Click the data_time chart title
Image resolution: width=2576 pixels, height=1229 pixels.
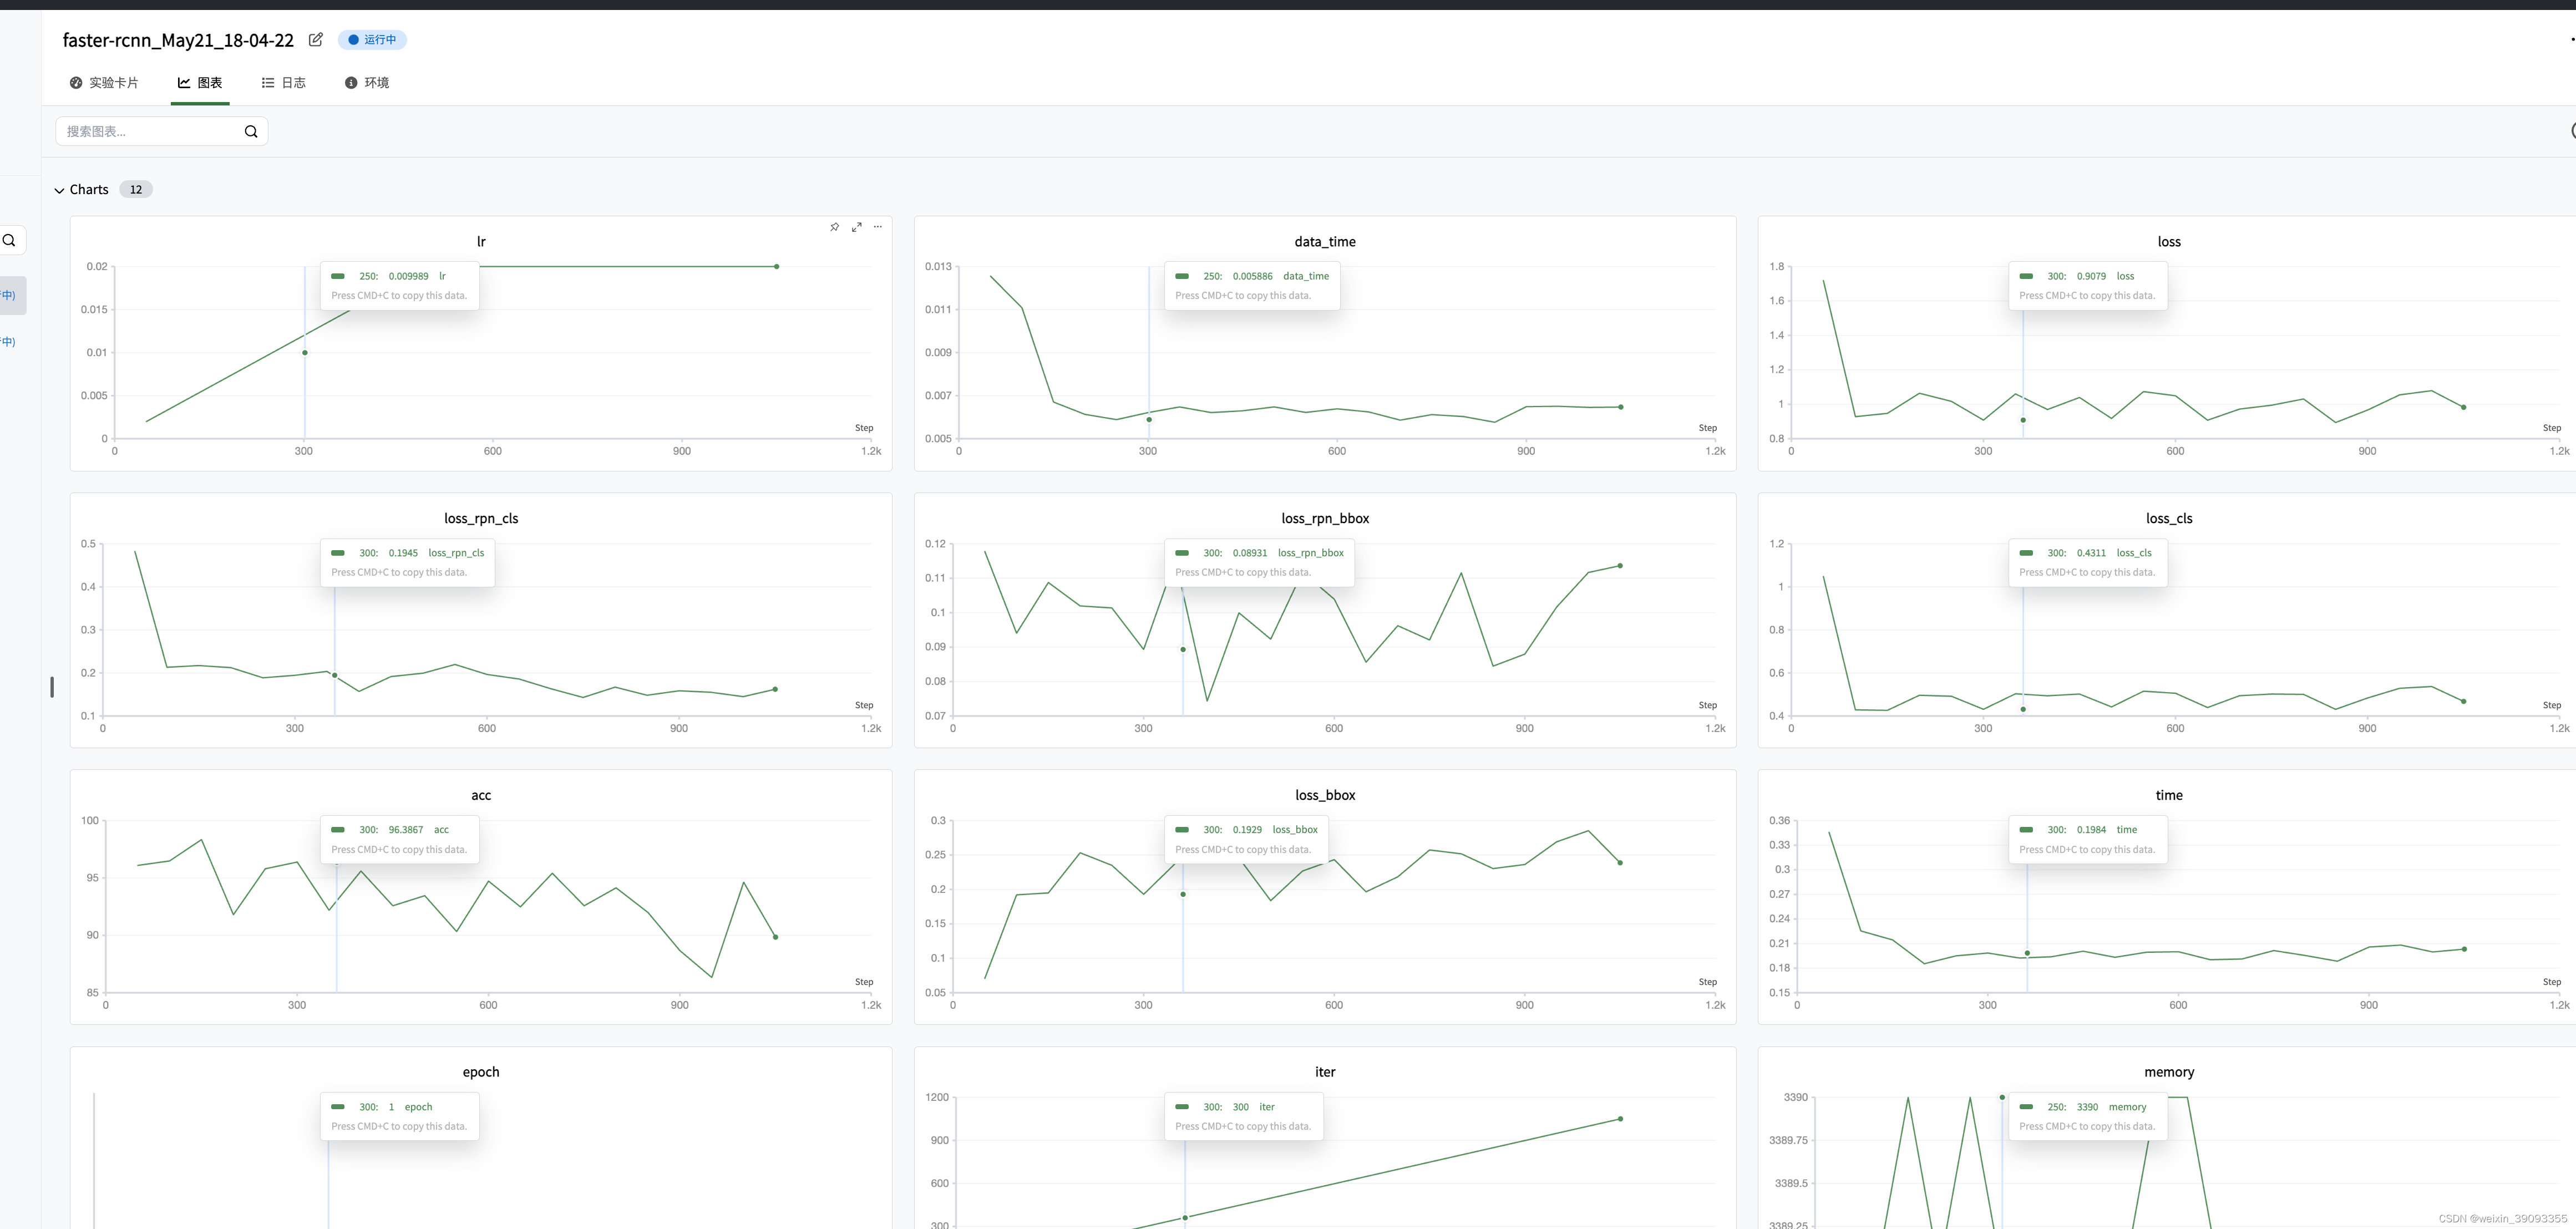(x=1325, y=242)
